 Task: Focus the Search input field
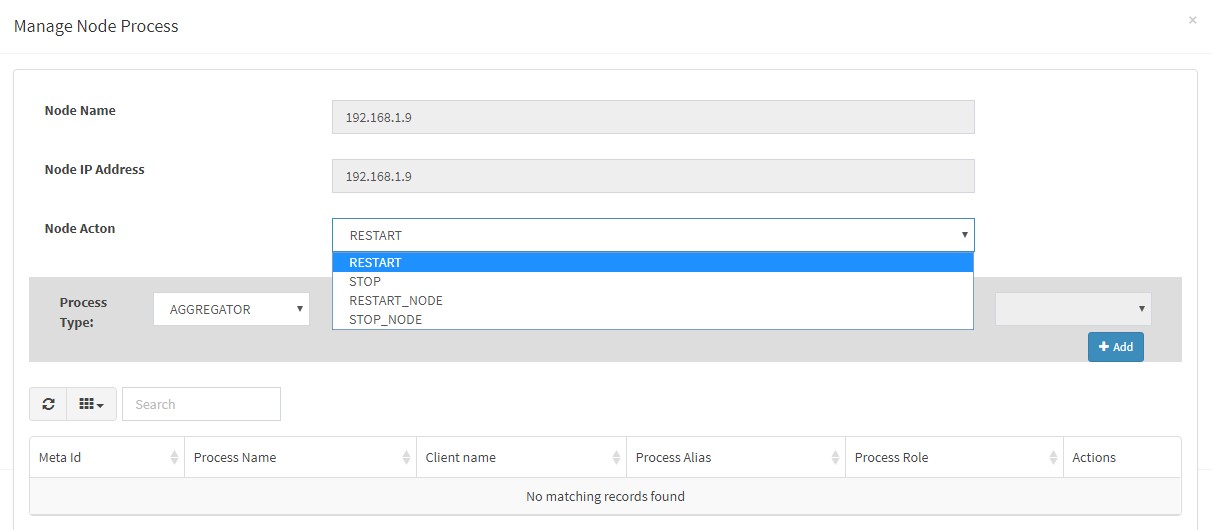pyautogui.click(x=201, y=404)
